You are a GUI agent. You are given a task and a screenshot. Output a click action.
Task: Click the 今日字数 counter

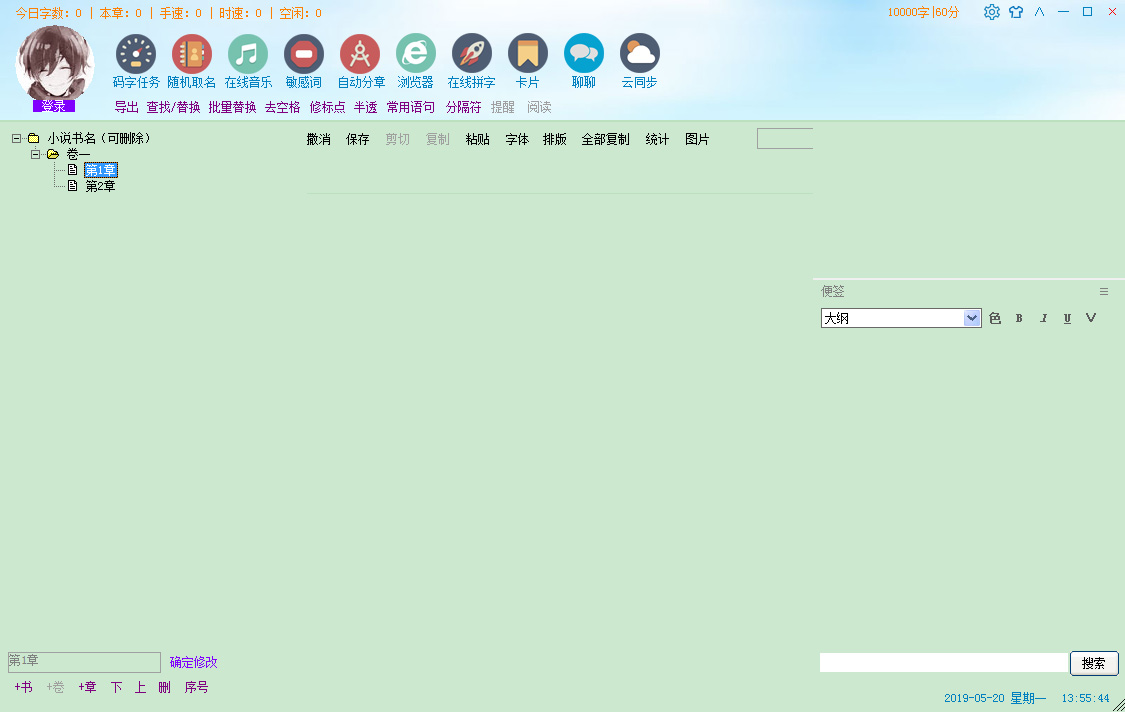click(49, 13)
